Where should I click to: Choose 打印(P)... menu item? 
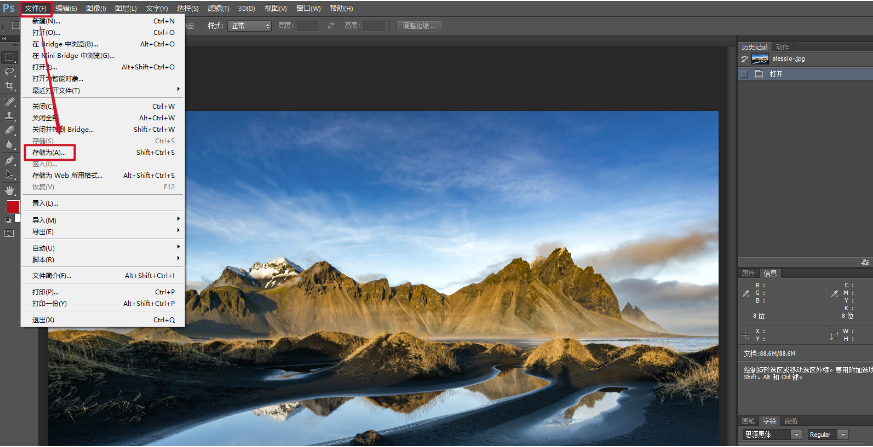pos(103,292)
